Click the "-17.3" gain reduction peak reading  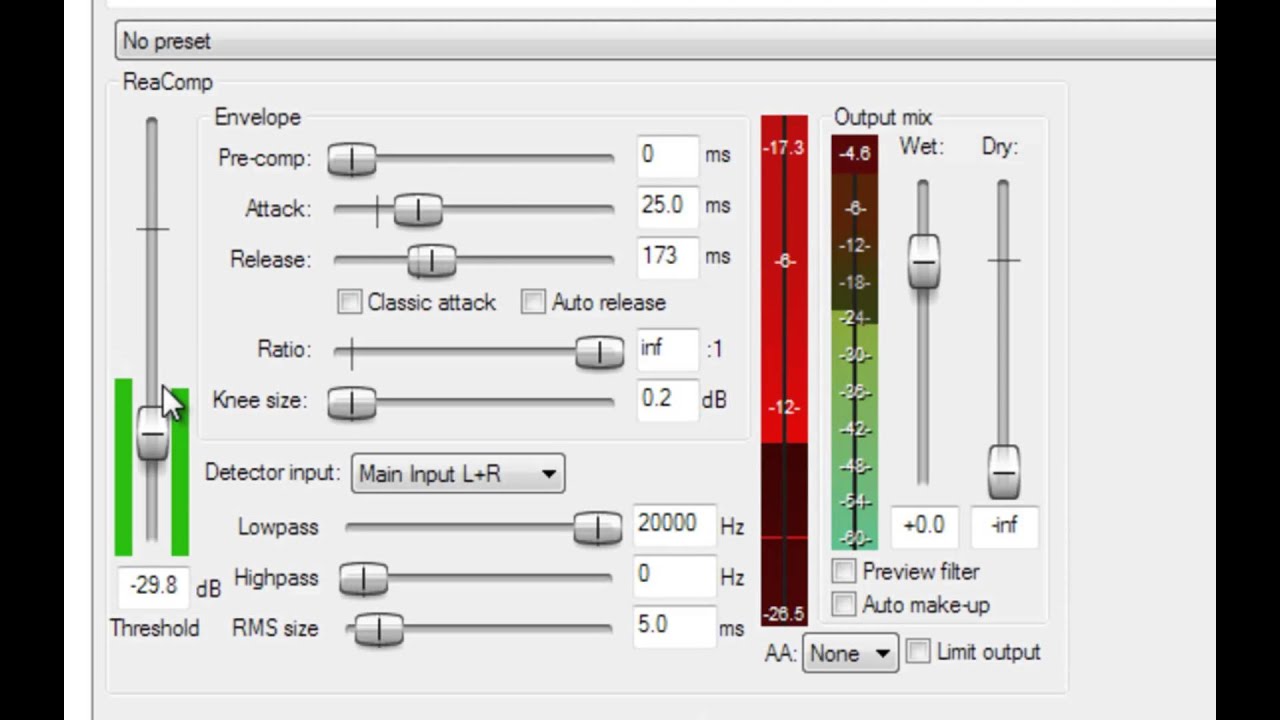point(783,148)
